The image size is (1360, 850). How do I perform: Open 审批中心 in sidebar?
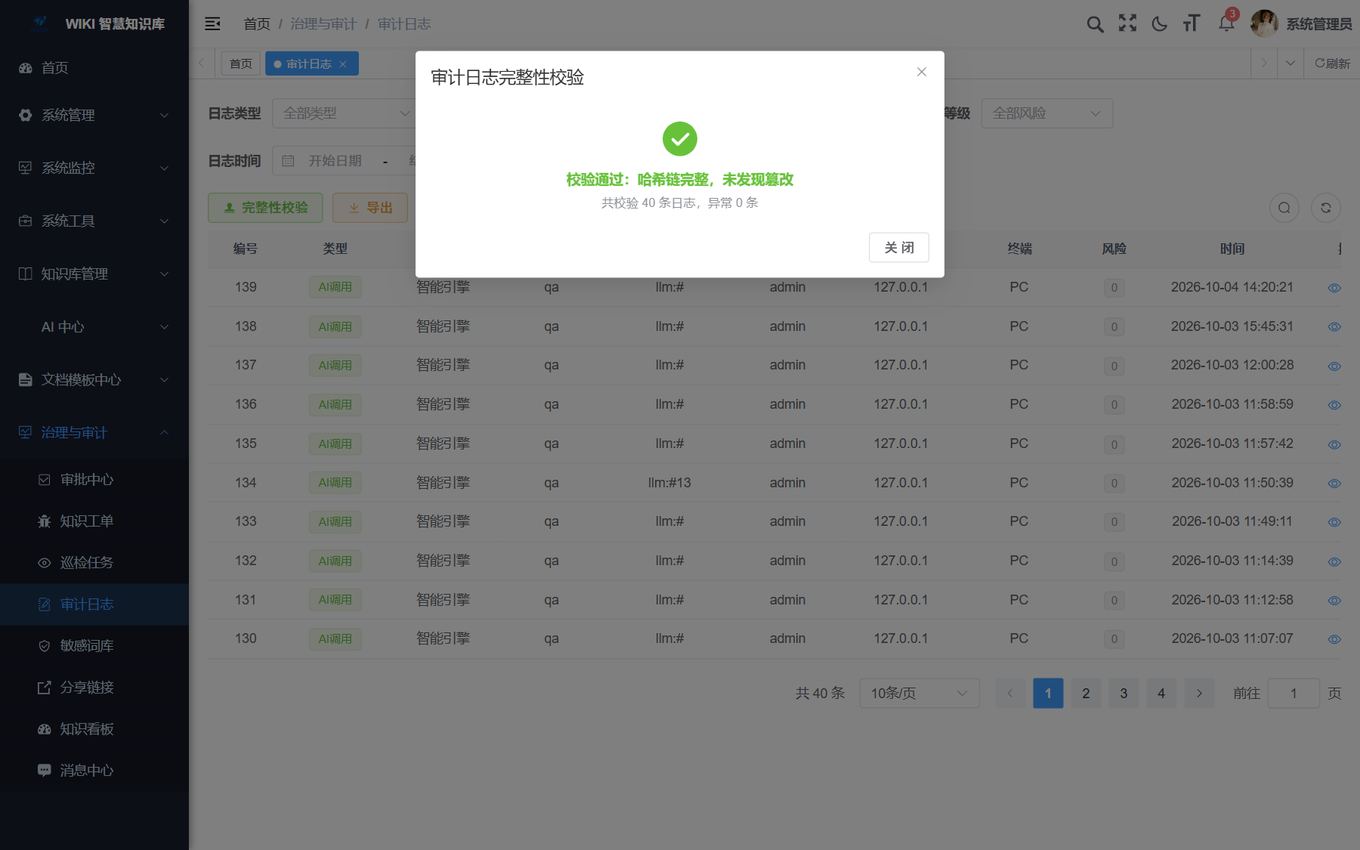tap(94, 480)
